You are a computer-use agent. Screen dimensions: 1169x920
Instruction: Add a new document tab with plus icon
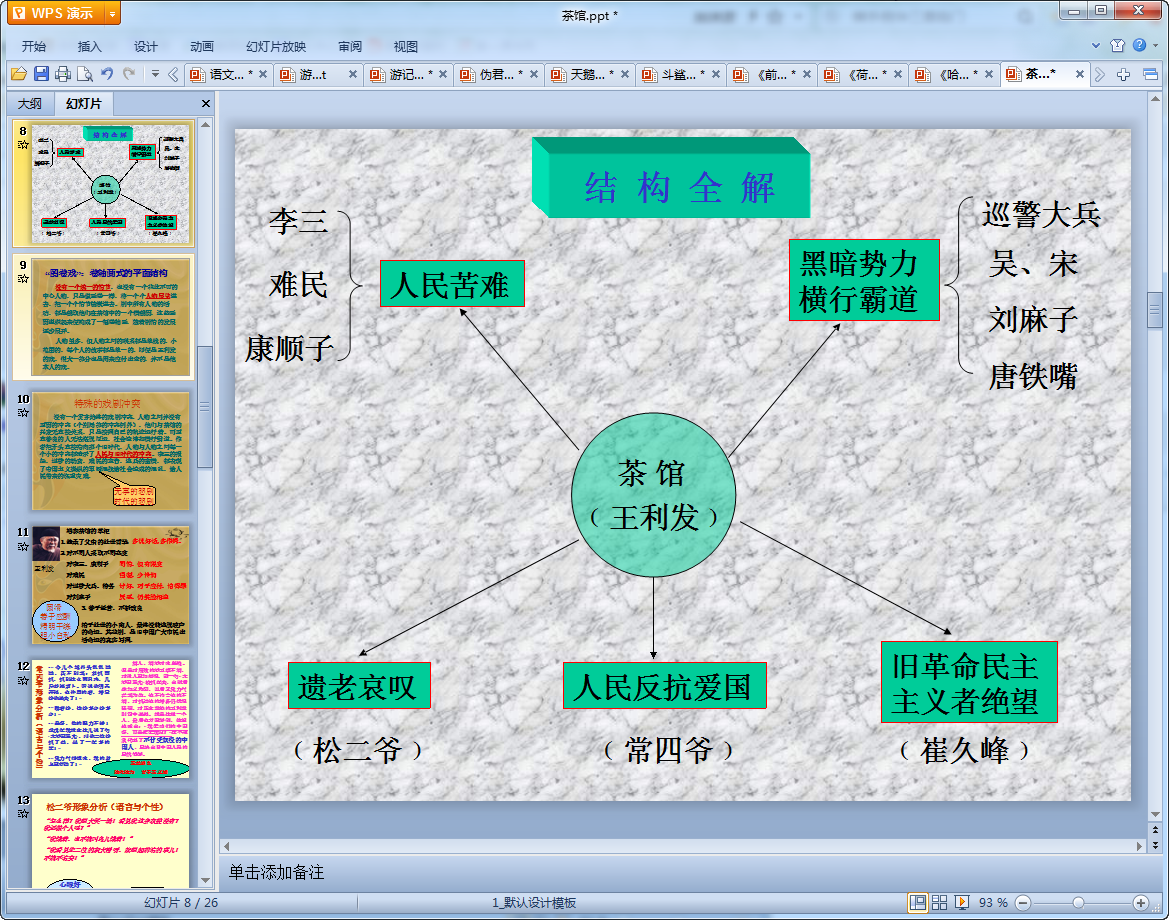tap(1124, 75)
